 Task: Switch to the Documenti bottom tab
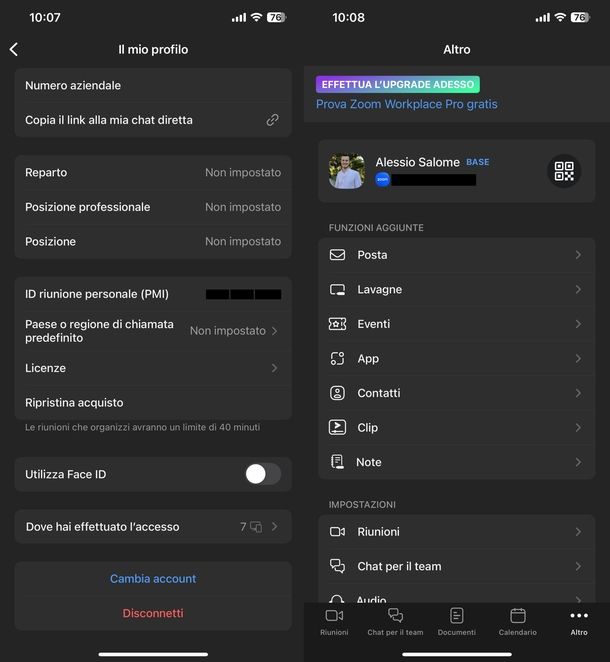456,621
